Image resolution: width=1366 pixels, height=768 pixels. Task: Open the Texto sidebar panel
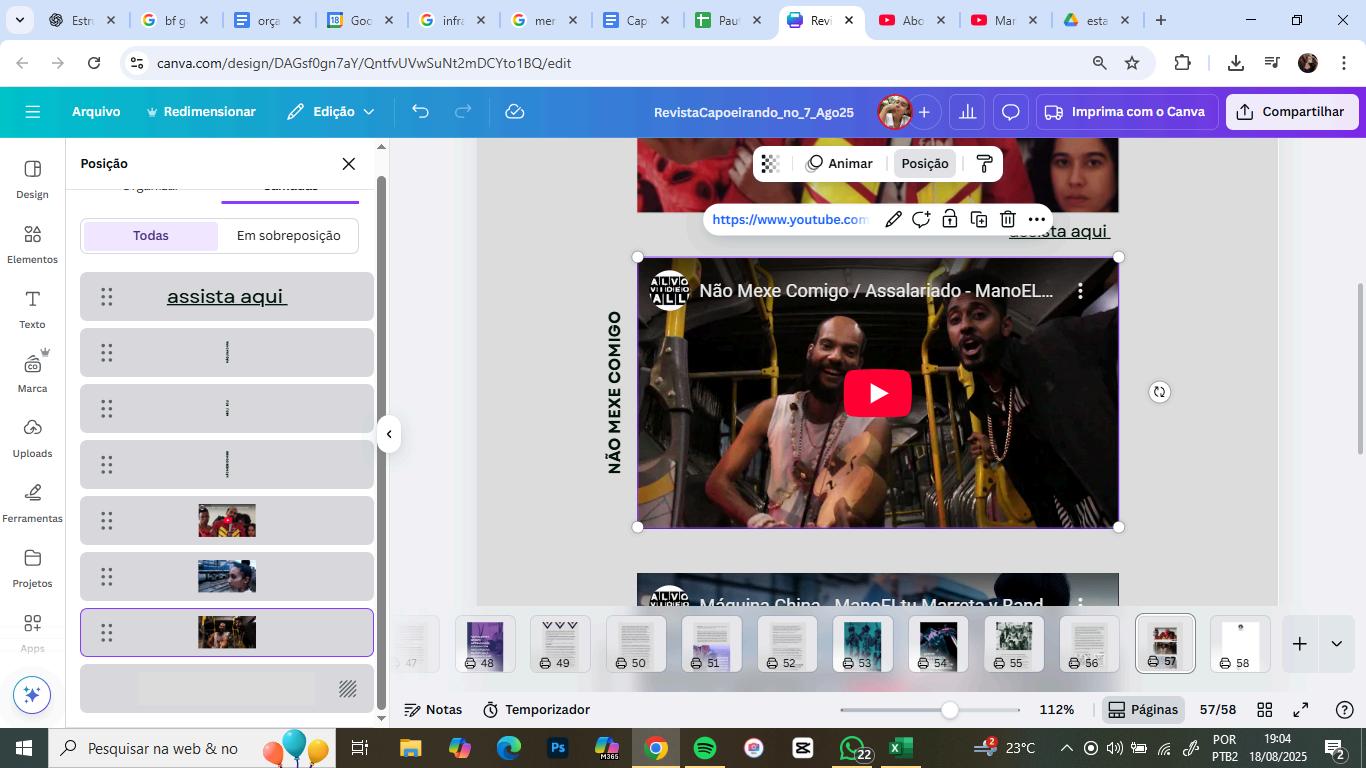pos(32,309)
